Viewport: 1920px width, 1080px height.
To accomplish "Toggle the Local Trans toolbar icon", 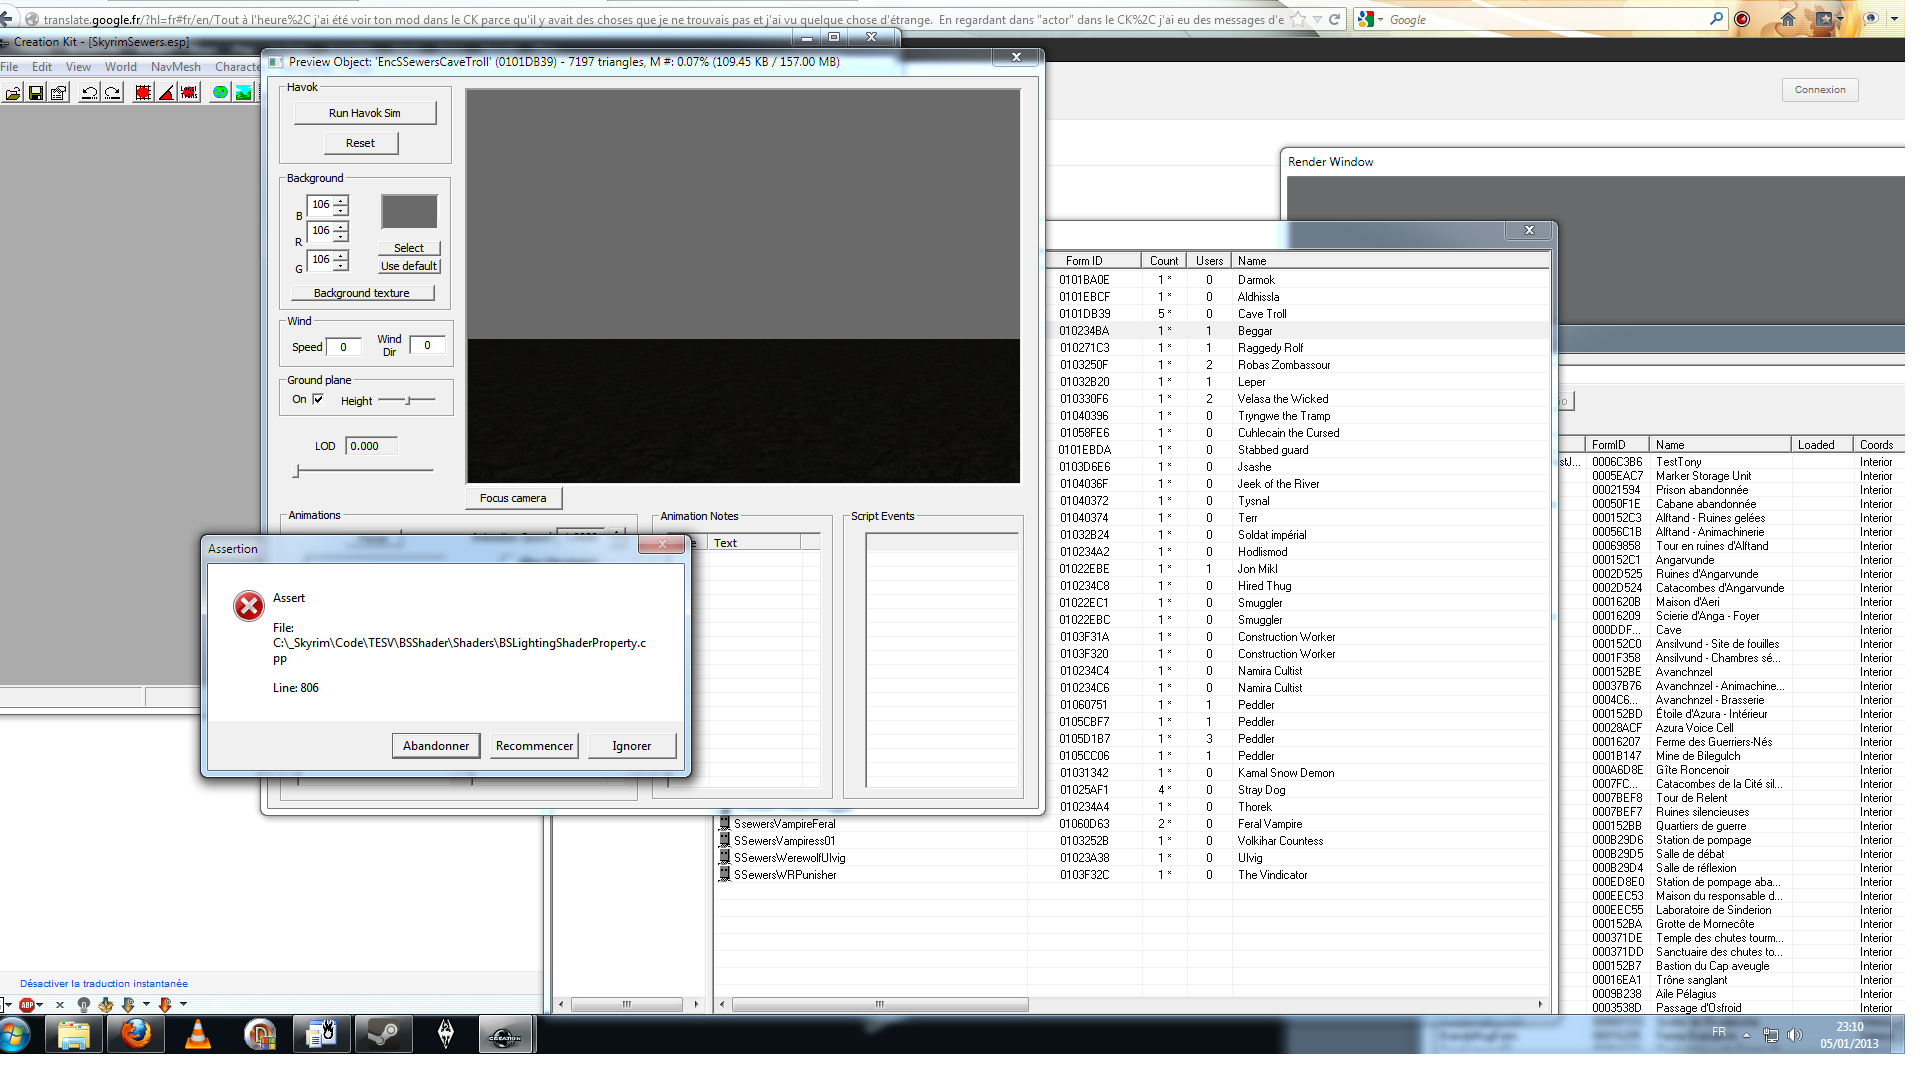I will pos(189,93).
